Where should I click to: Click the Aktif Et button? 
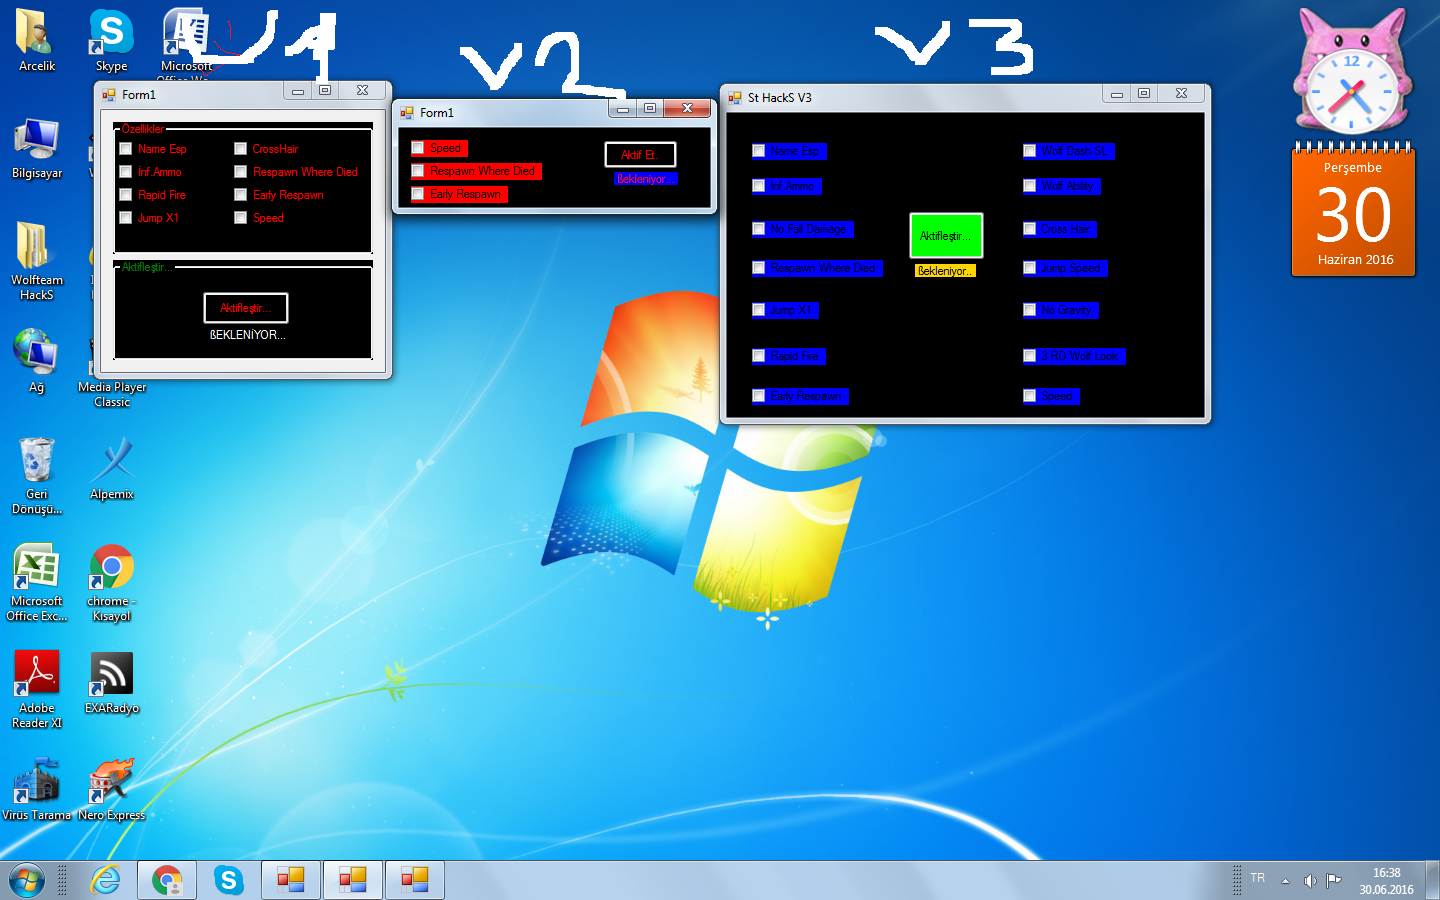tap(640, 155)
